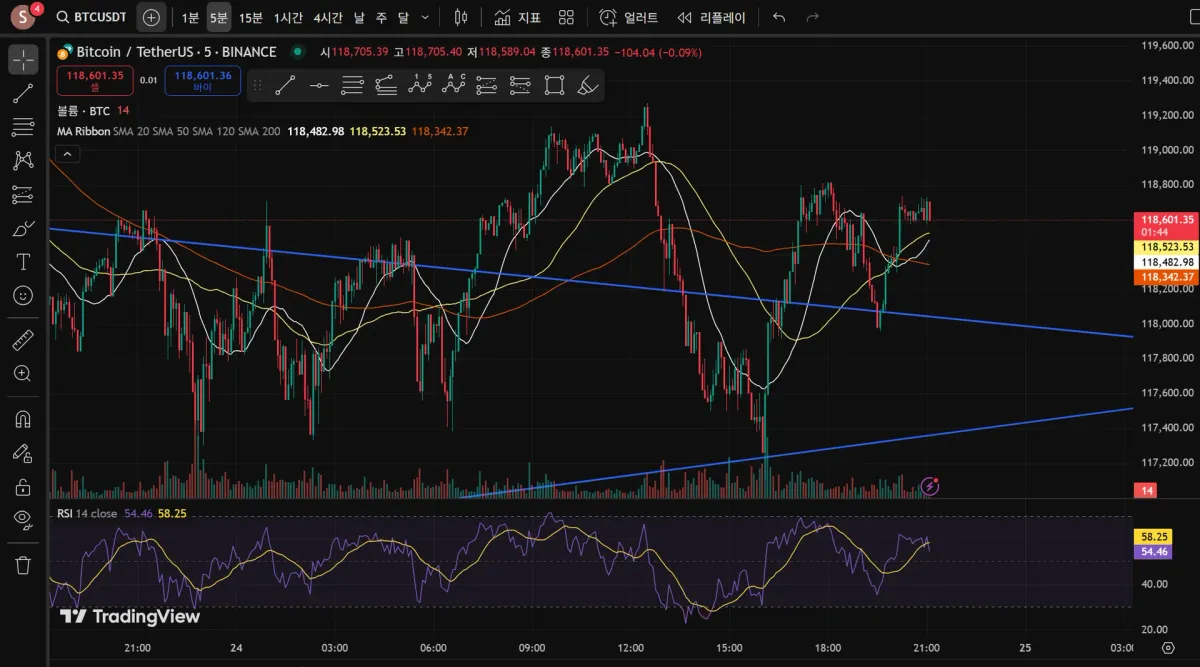Expand the timeframe dropdown chevron

coord(426,17)
